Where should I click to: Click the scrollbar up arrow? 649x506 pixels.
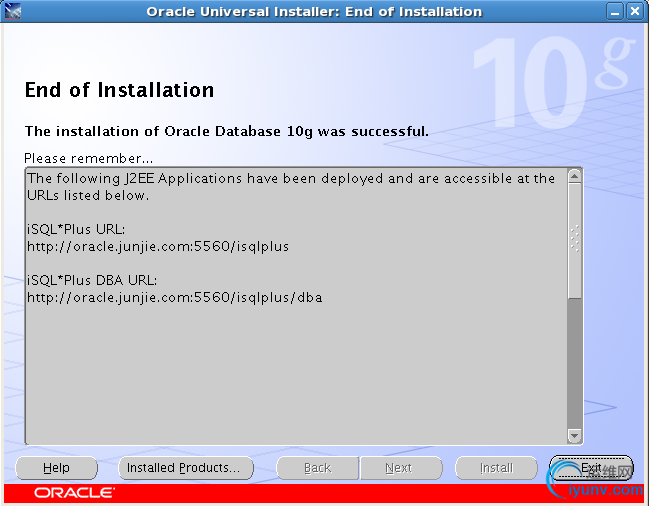pyautogui.click(x=574, y=177)
